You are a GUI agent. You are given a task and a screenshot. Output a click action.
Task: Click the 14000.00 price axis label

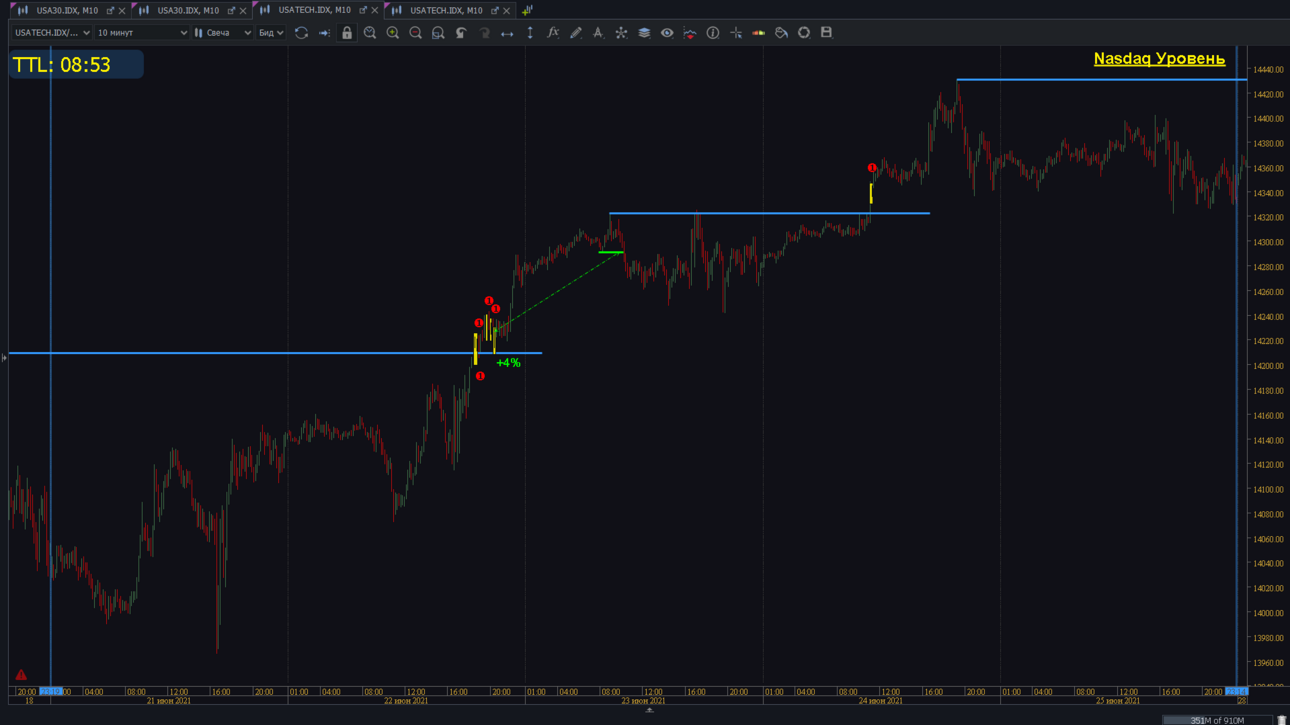[1268, 613]
